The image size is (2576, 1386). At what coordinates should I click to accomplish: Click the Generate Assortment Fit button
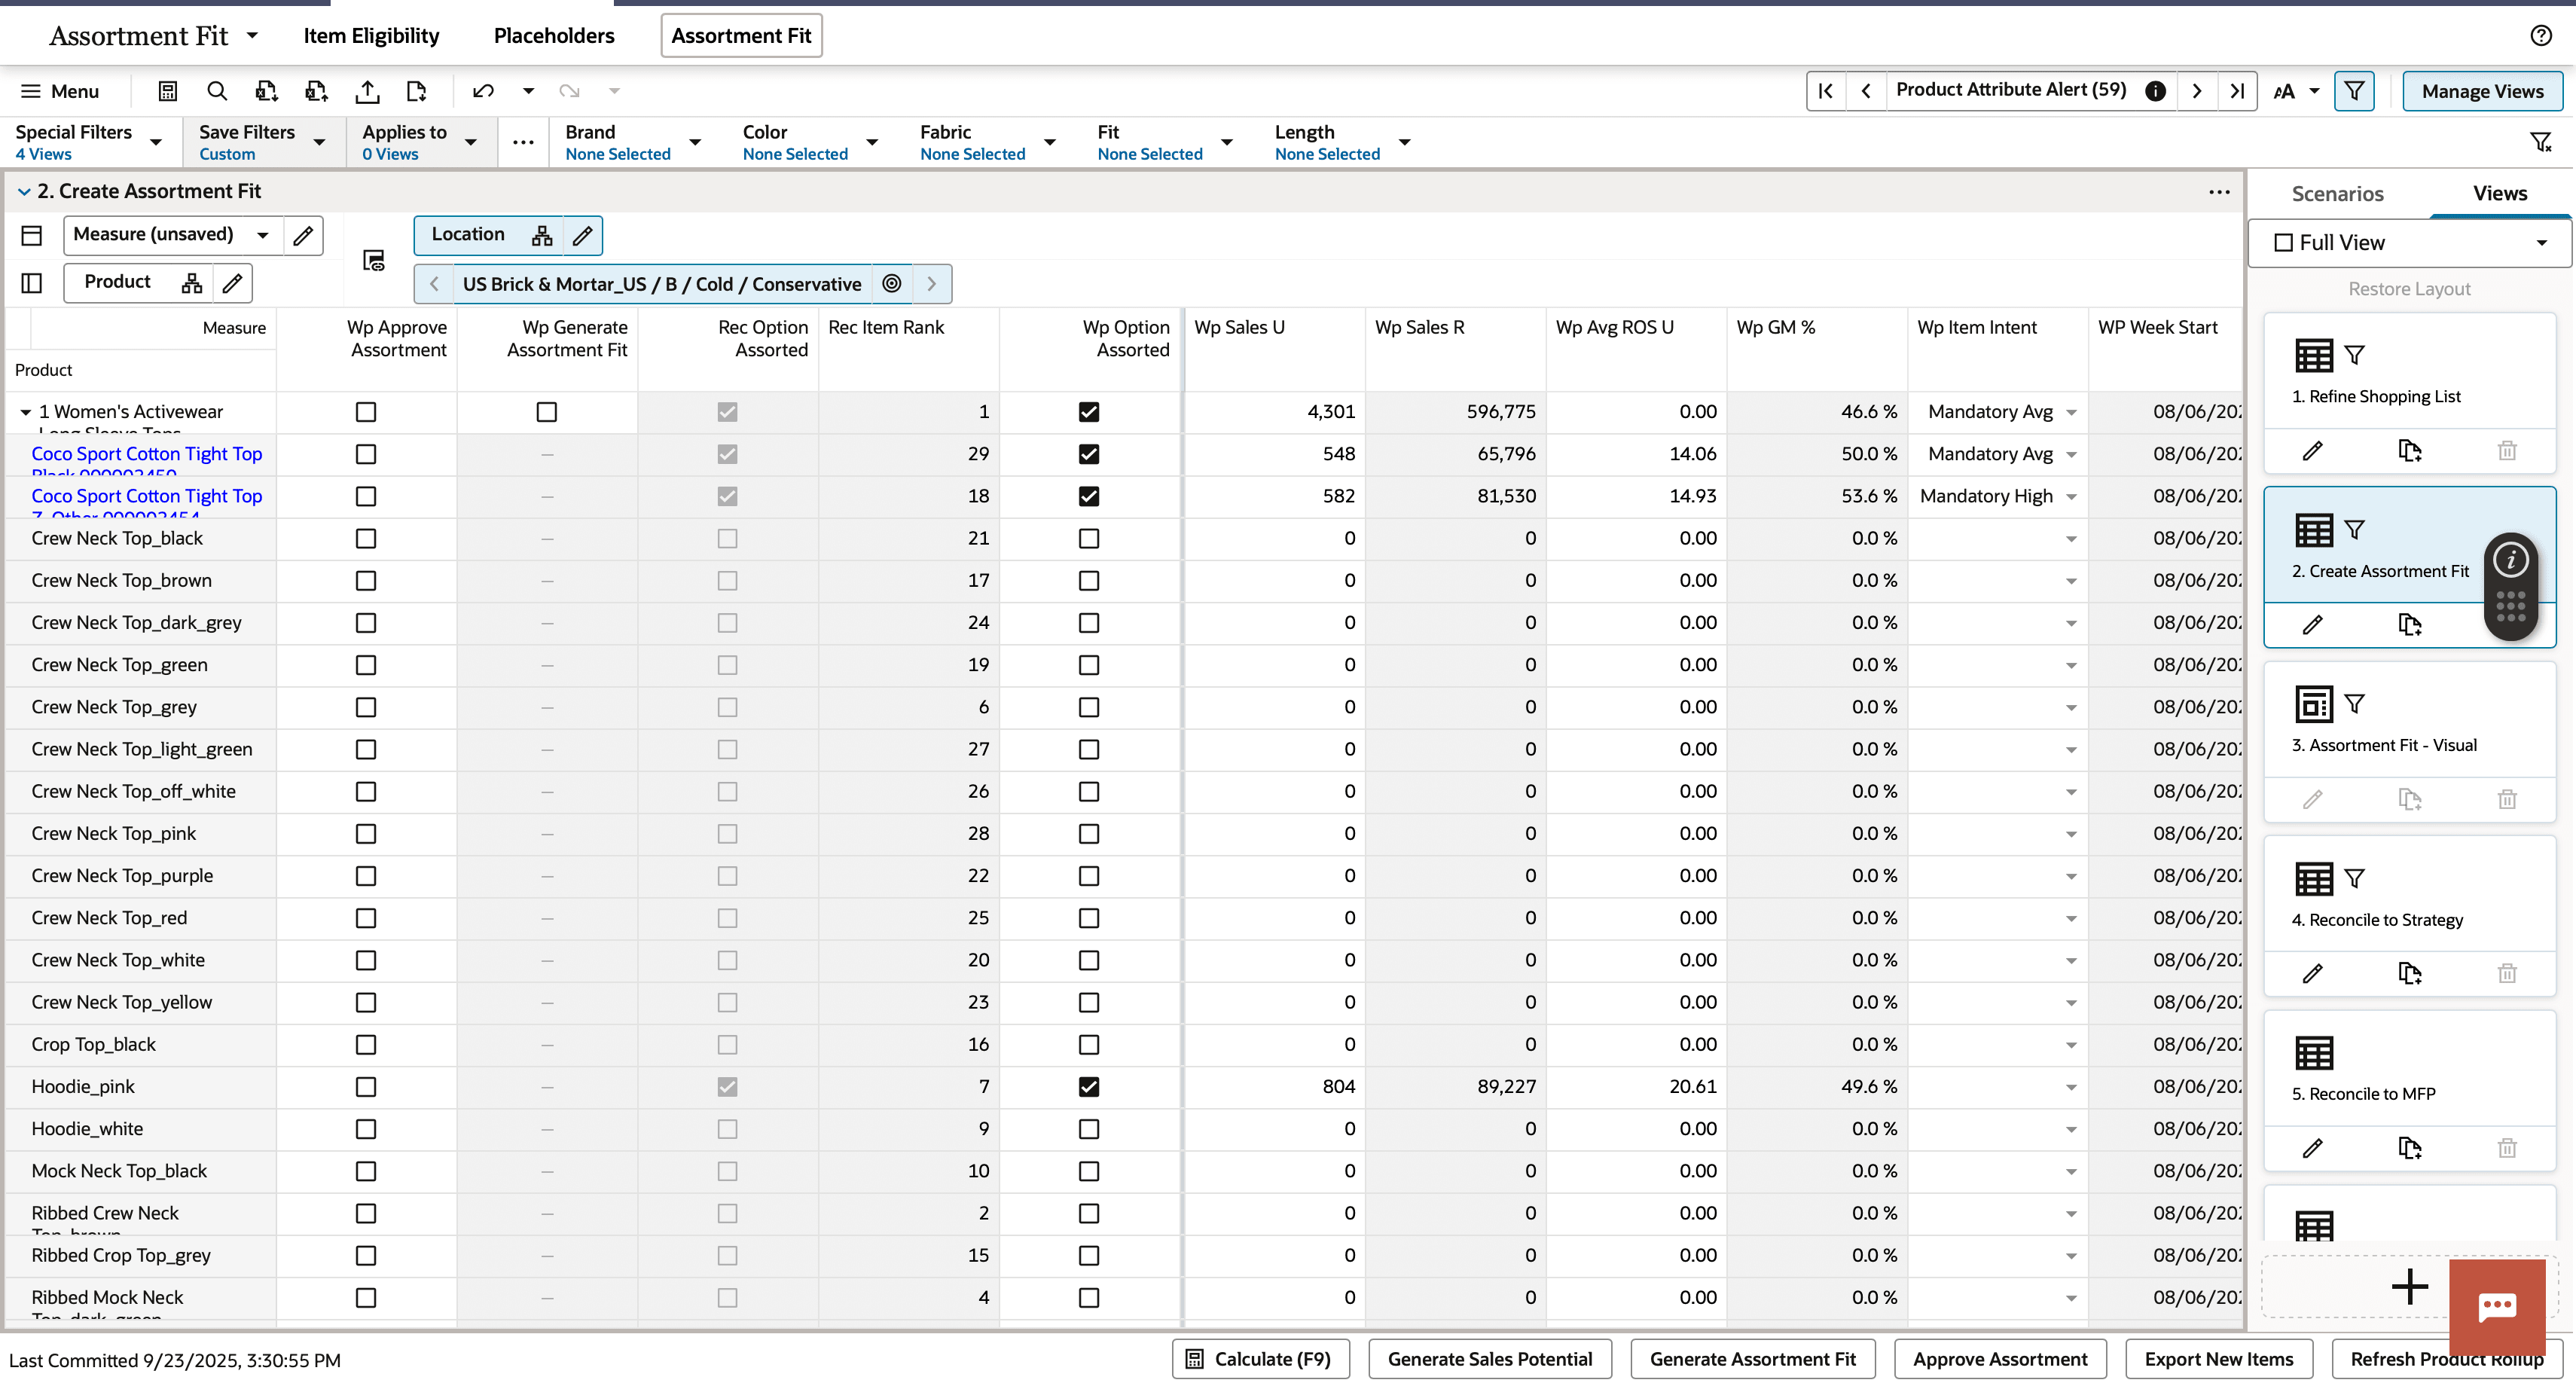point(1752,1359)
